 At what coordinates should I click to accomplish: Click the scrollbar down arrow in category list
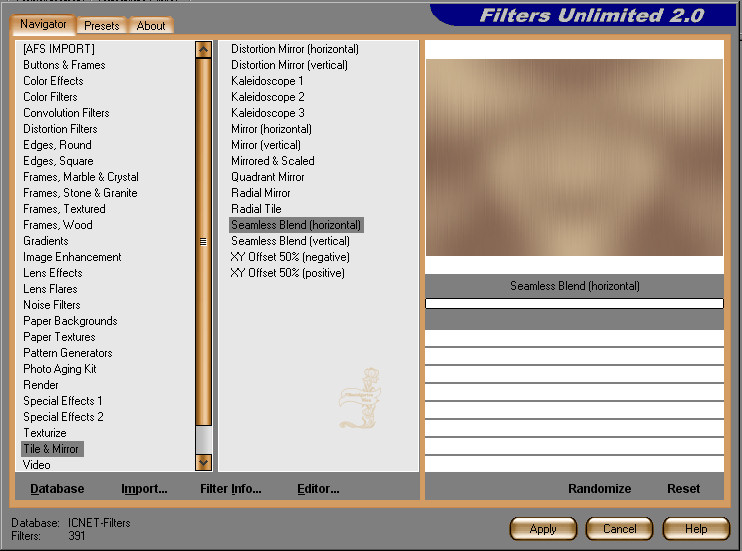click(x=203, y=462)
